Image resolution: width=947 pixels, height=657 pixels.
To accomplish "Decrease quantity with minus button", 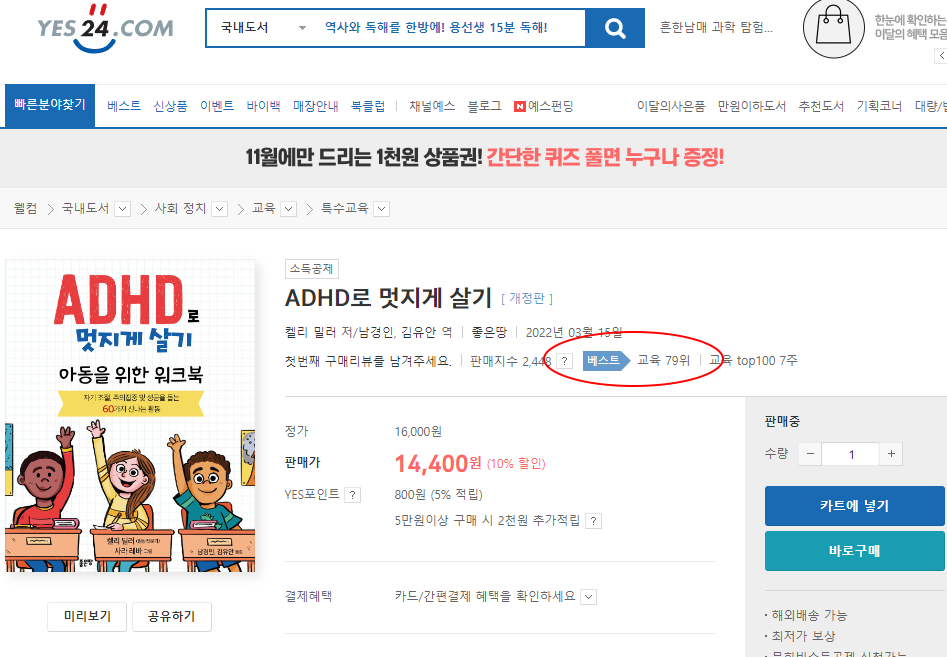I will pyautogui.click(x=810, y=454).
